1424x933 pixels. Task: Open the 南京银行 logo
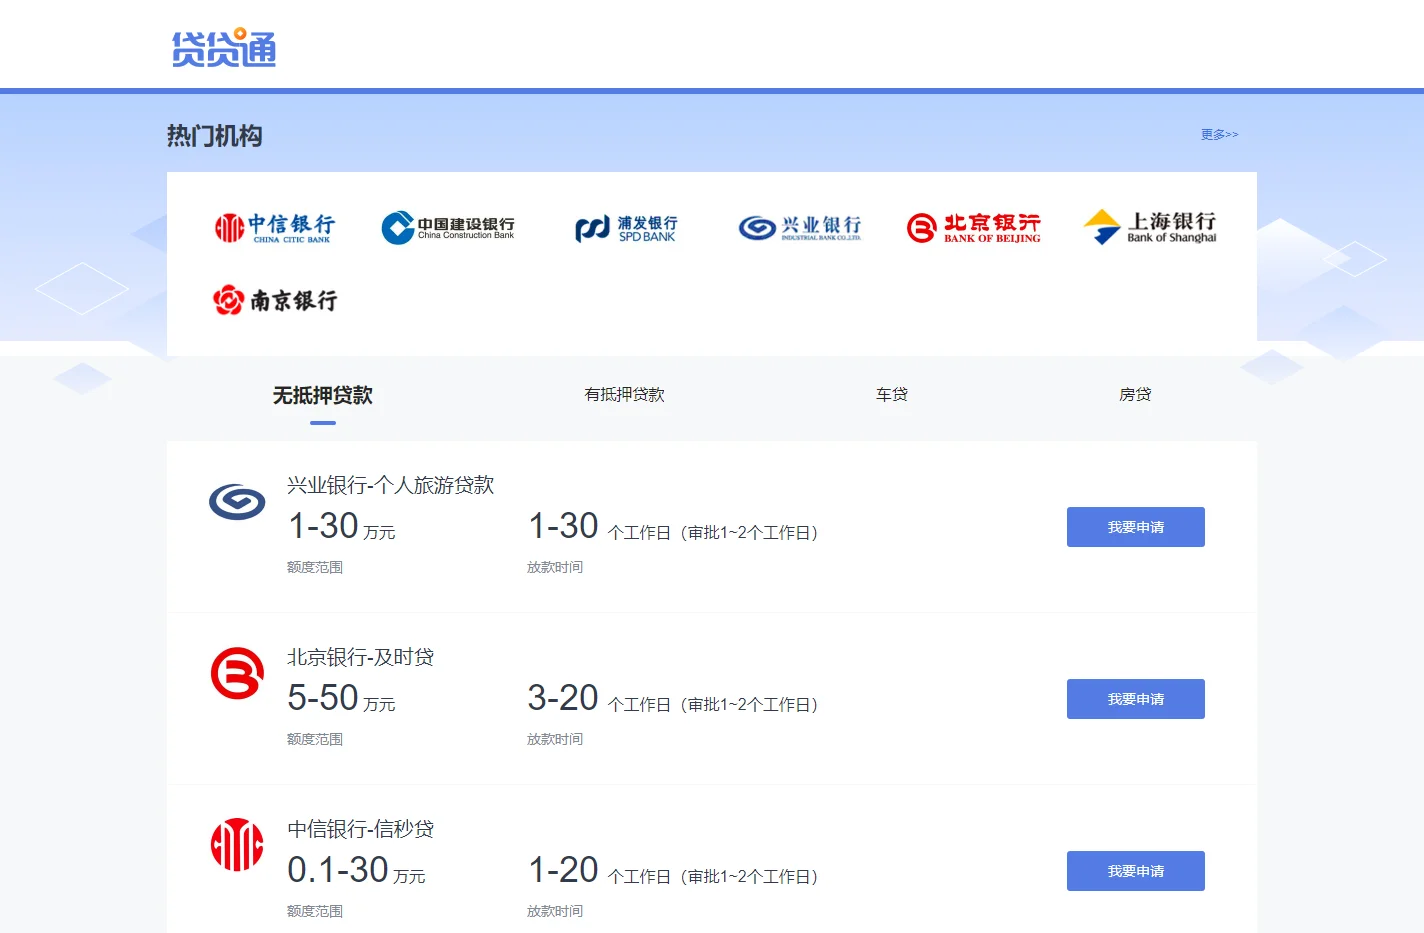coord(275,300)
